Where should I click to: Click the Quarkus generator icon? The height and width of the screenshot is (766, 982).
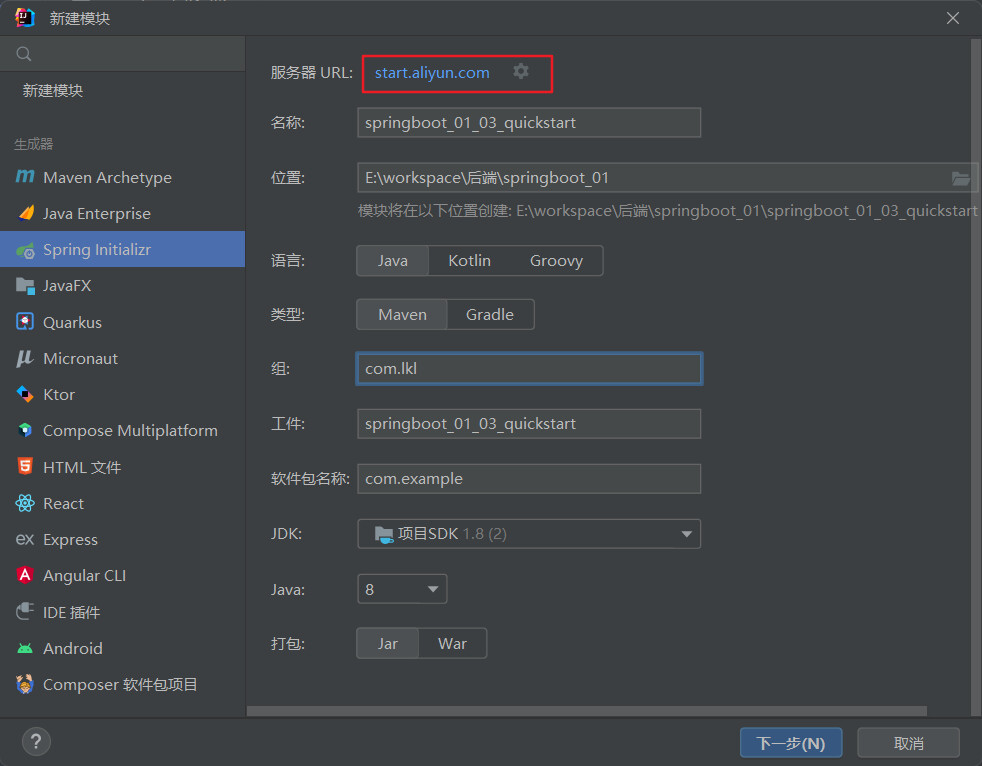[x=25, y=322]
